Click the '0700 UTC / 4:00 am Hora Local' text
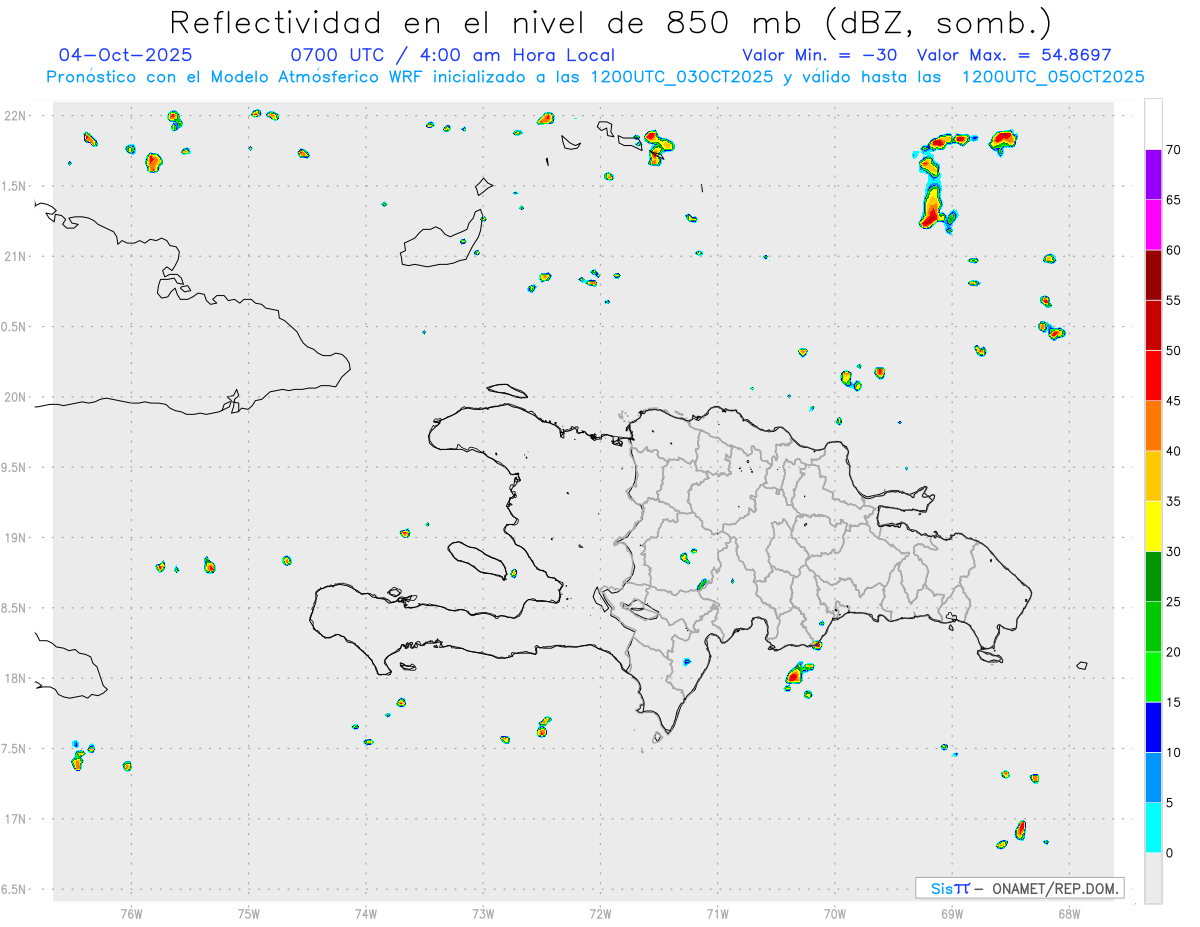 [x=452, y=55]
